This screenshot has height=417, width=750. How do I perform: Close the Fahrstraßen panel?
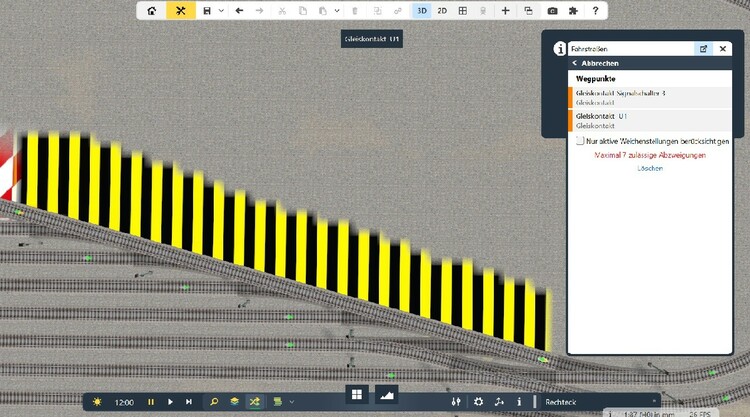(723, 49)
